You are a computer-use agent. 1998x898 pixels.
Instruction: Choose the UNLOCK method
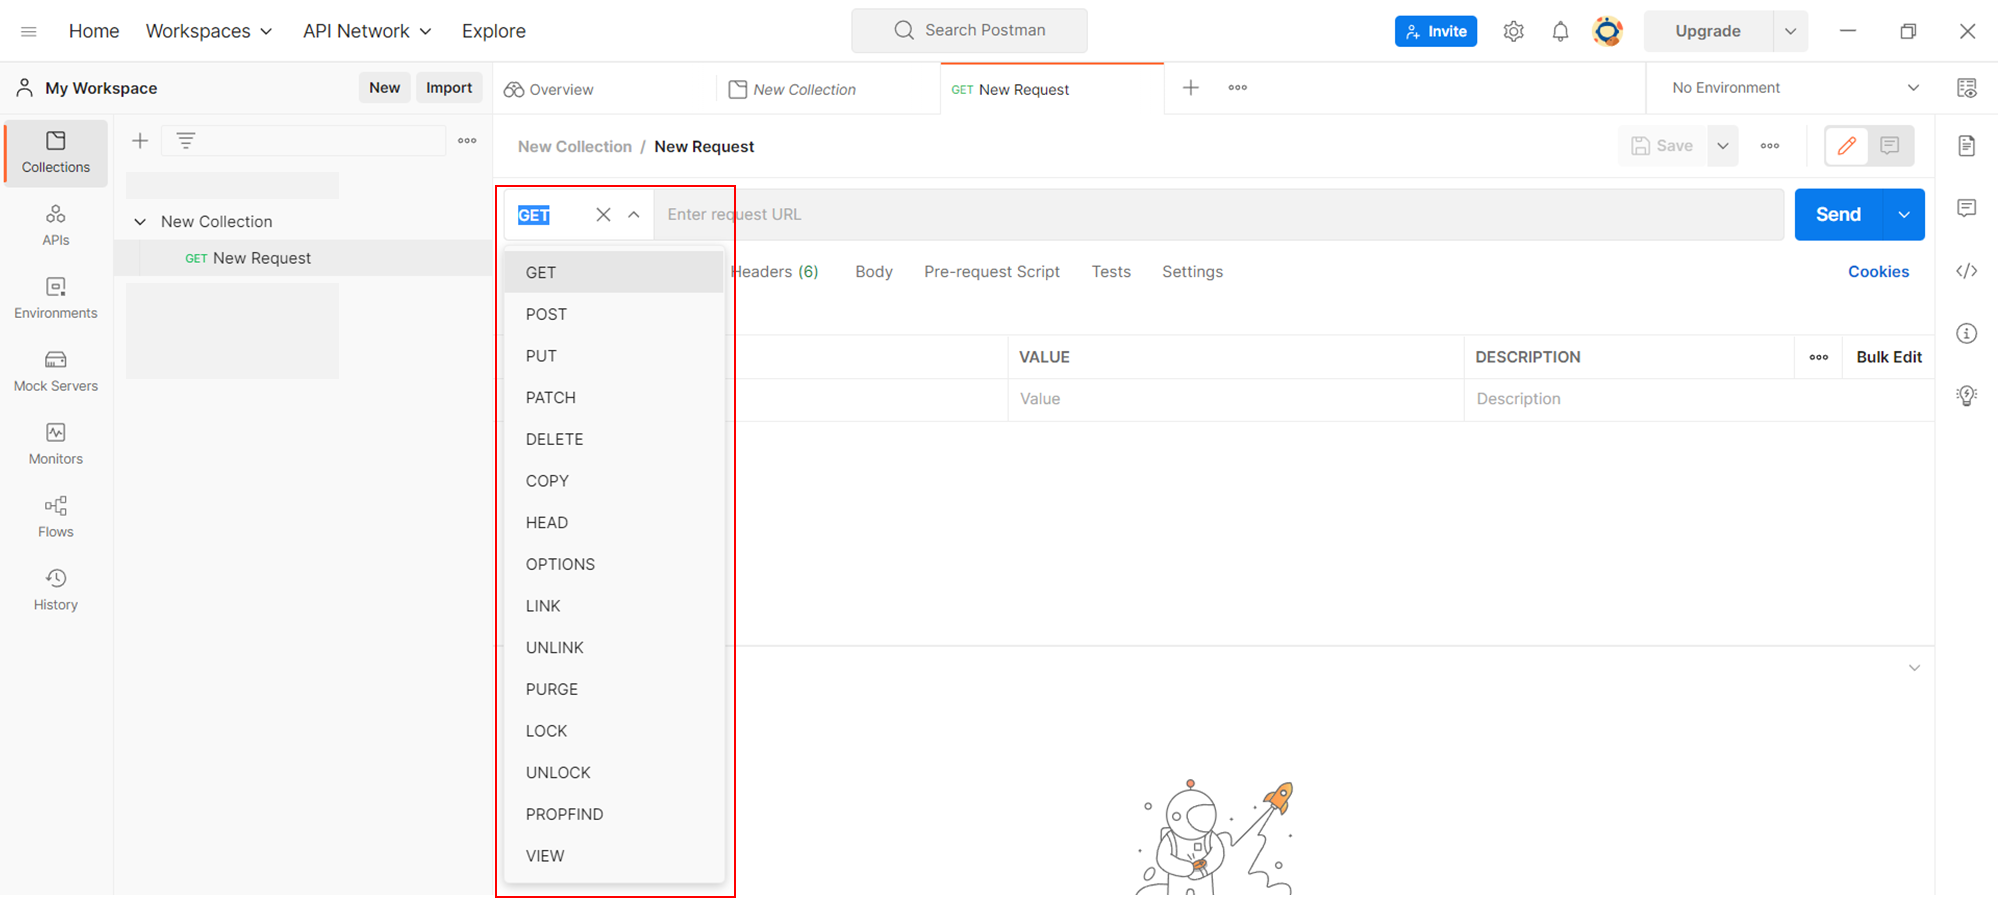[614, 773]
